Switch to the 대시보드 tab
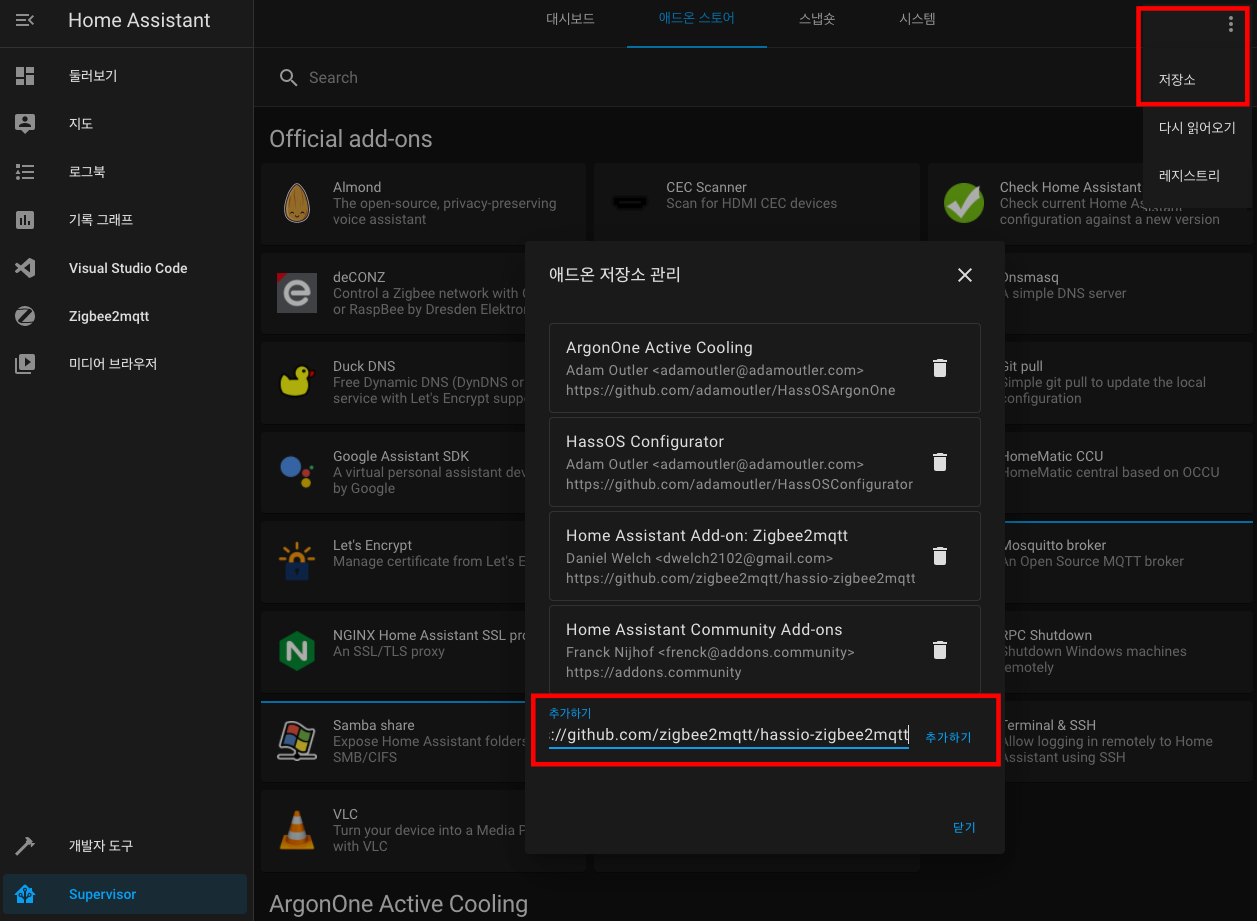1257x921 pixels. pyautogui.click(x=571, y=19)
